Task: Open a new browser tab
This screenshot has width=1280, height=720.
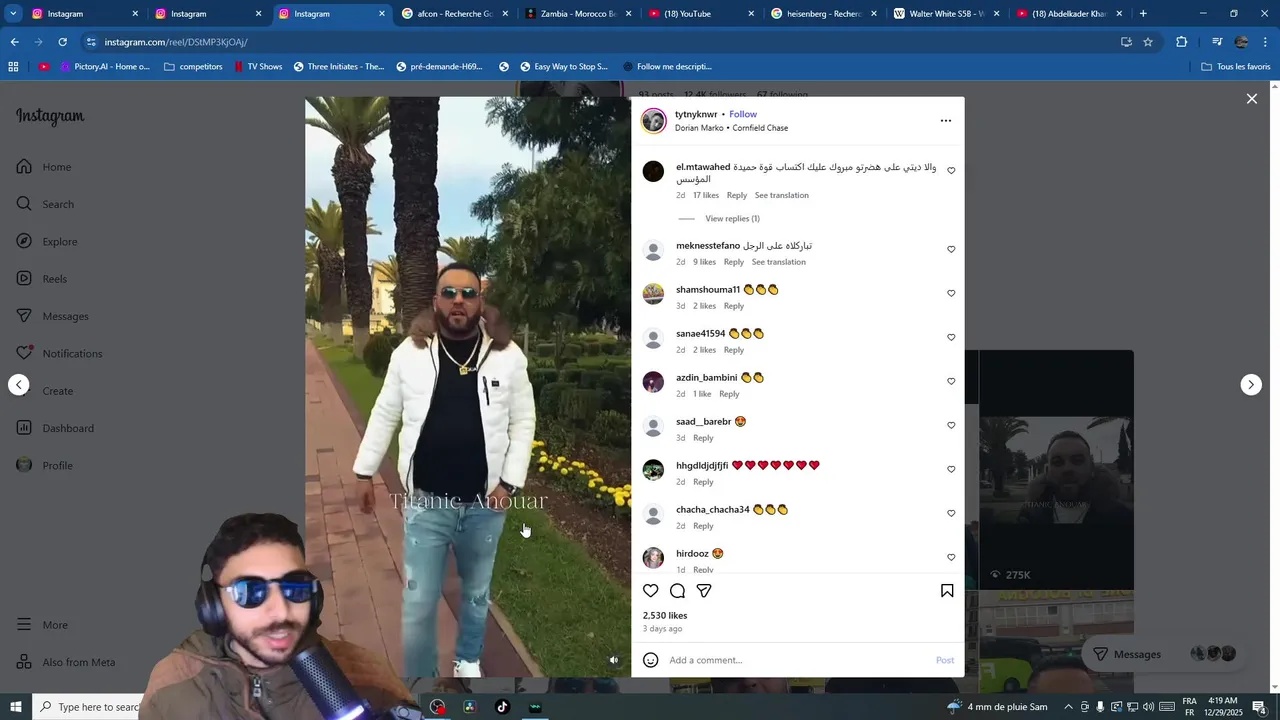Action: (x=1143, y=14)
